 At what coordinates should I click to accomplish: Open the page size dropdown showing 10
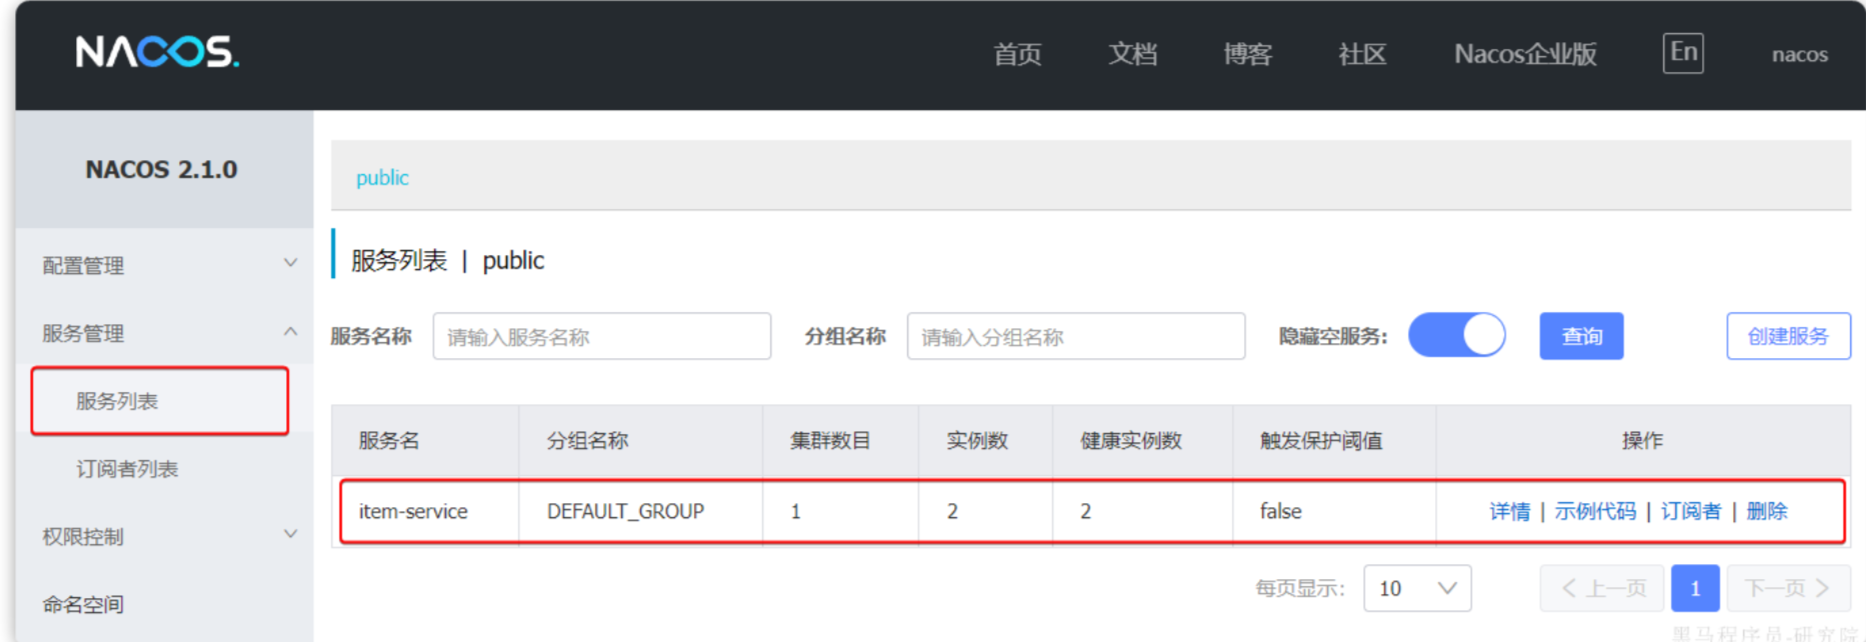pos(1417,588)
